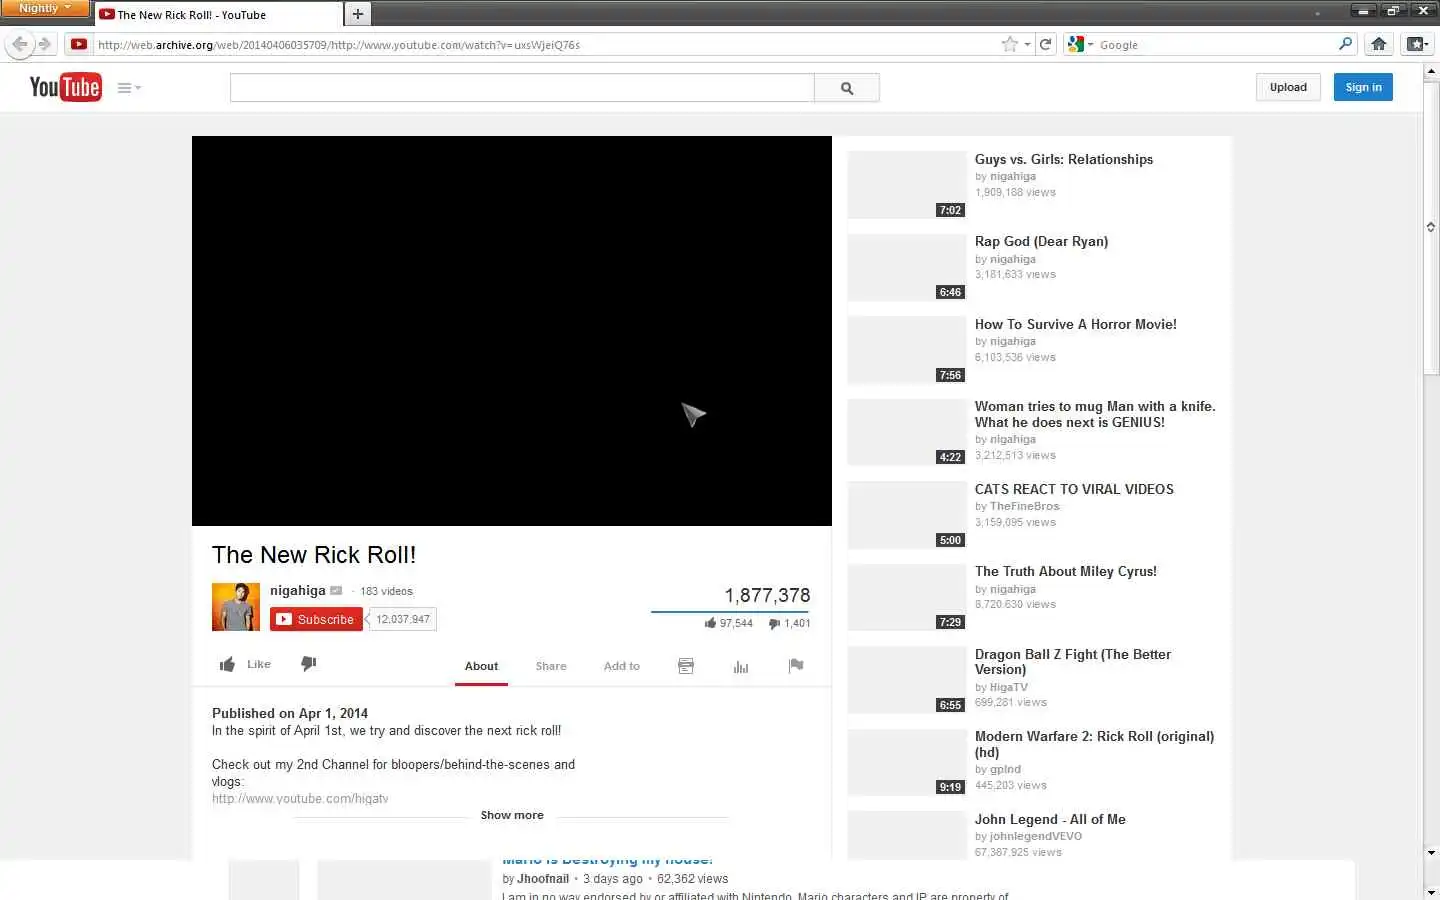Open thumbnail with 6:46 duration
This screenshot has width=1440, height=900.
click(x=907, y=267)
